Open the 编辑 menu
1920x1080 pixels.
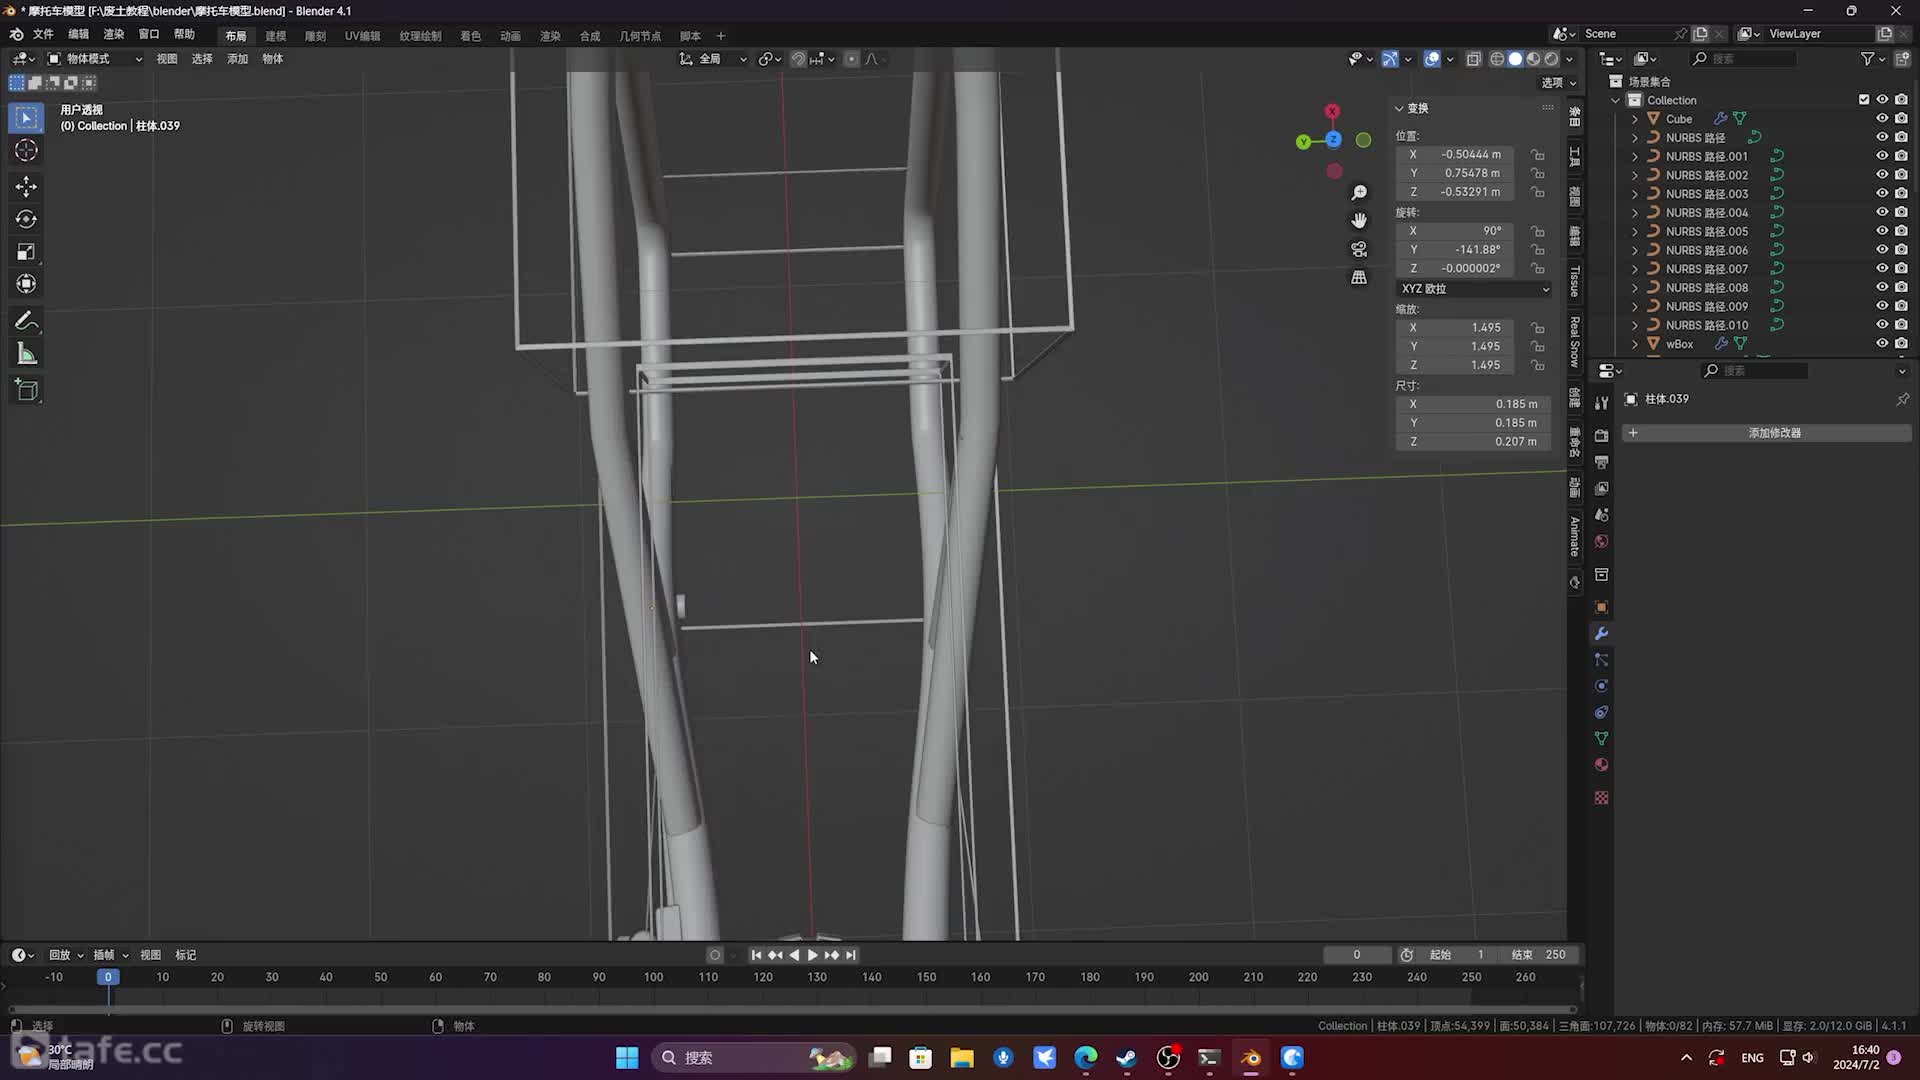(78, 34)
